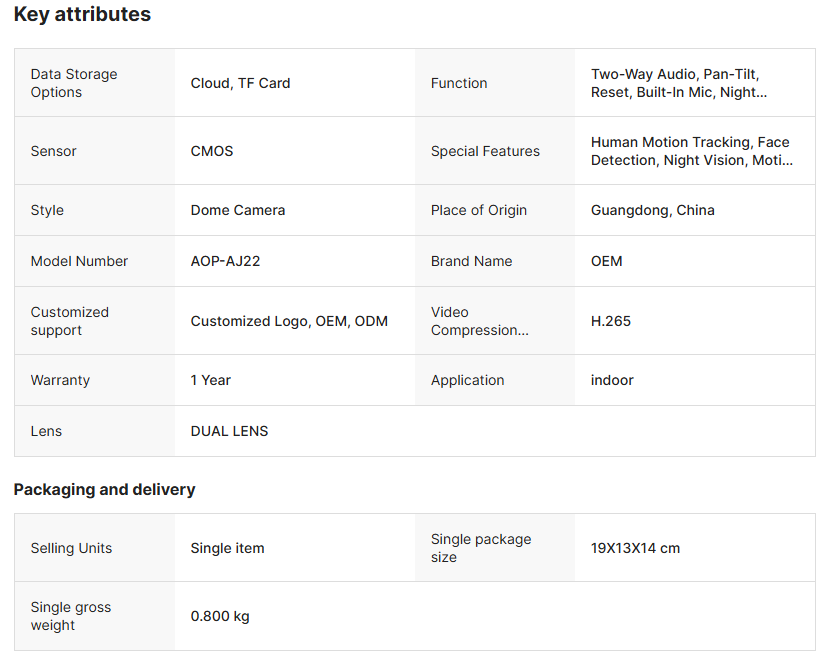Click the 0.800 kg gross weight value
This screenshot has height=660, width=825.
pyautogui.click(x=220, y=616)
